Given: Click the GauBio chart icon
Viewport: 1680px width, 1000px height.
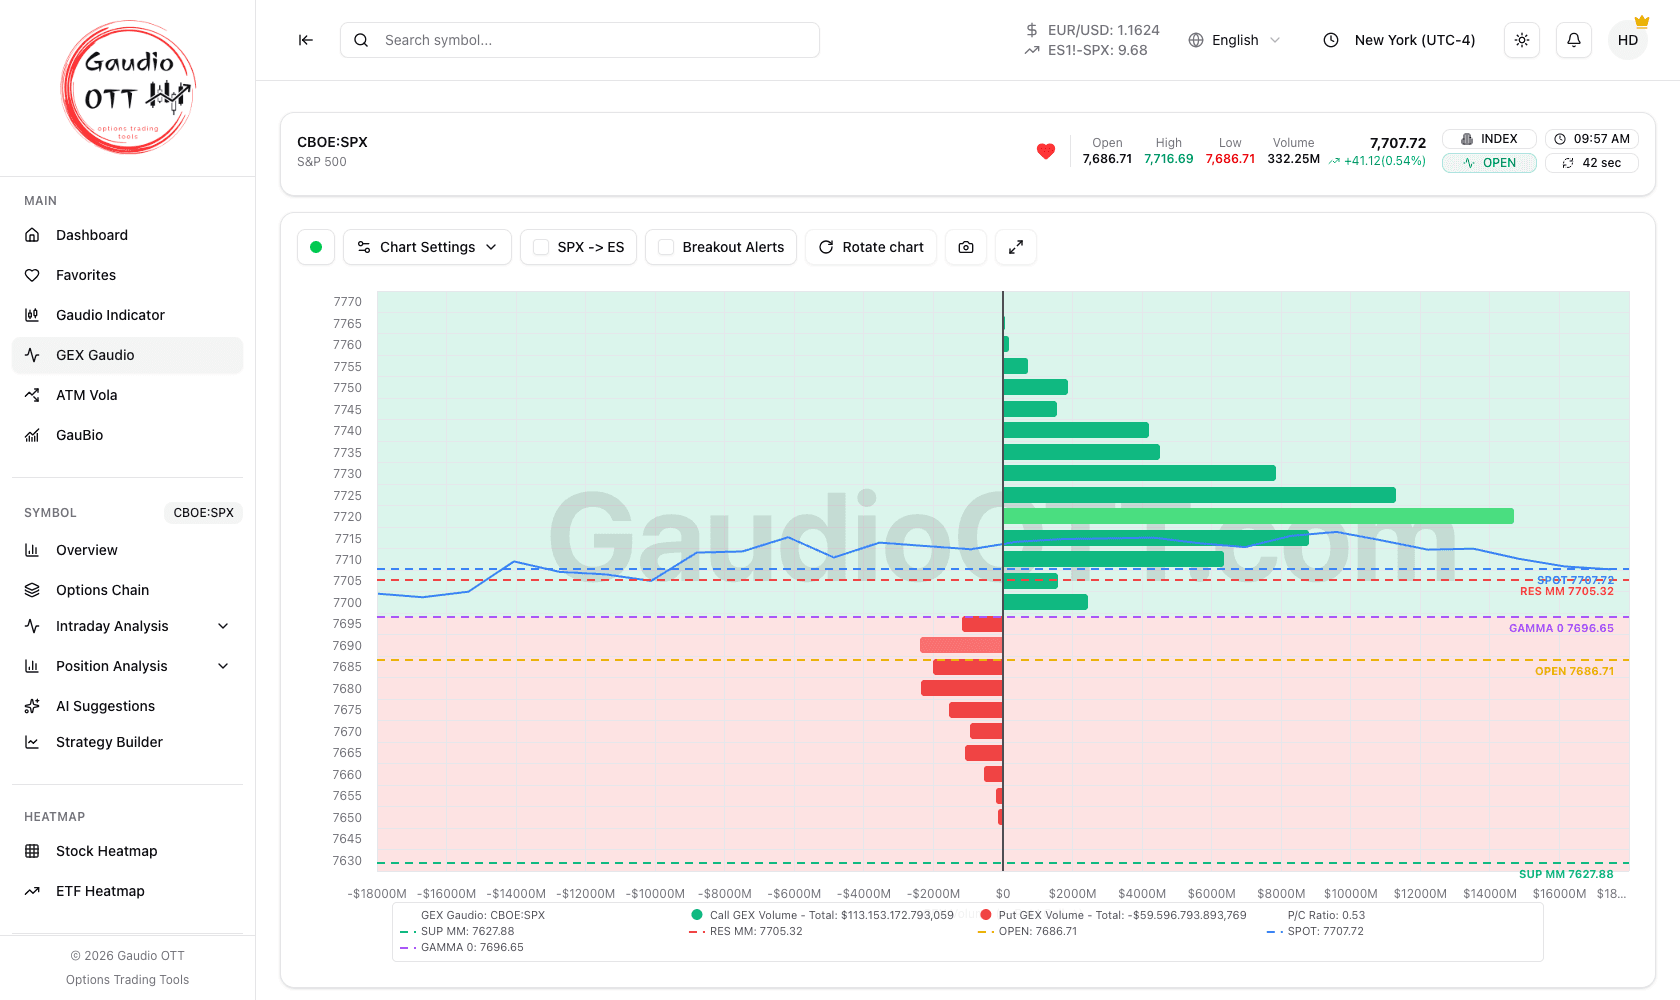Looking at the screenshot, I should click(x=32, y=435).
